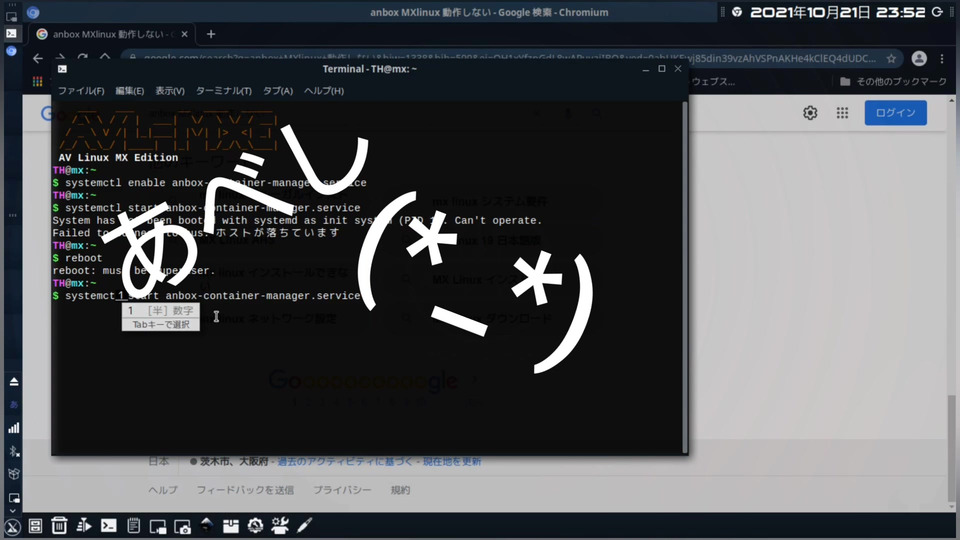Open Bluetooth indicator in side panel
Image resolution: width=960 pixels, height=540 pixels.
pos(13,451)
